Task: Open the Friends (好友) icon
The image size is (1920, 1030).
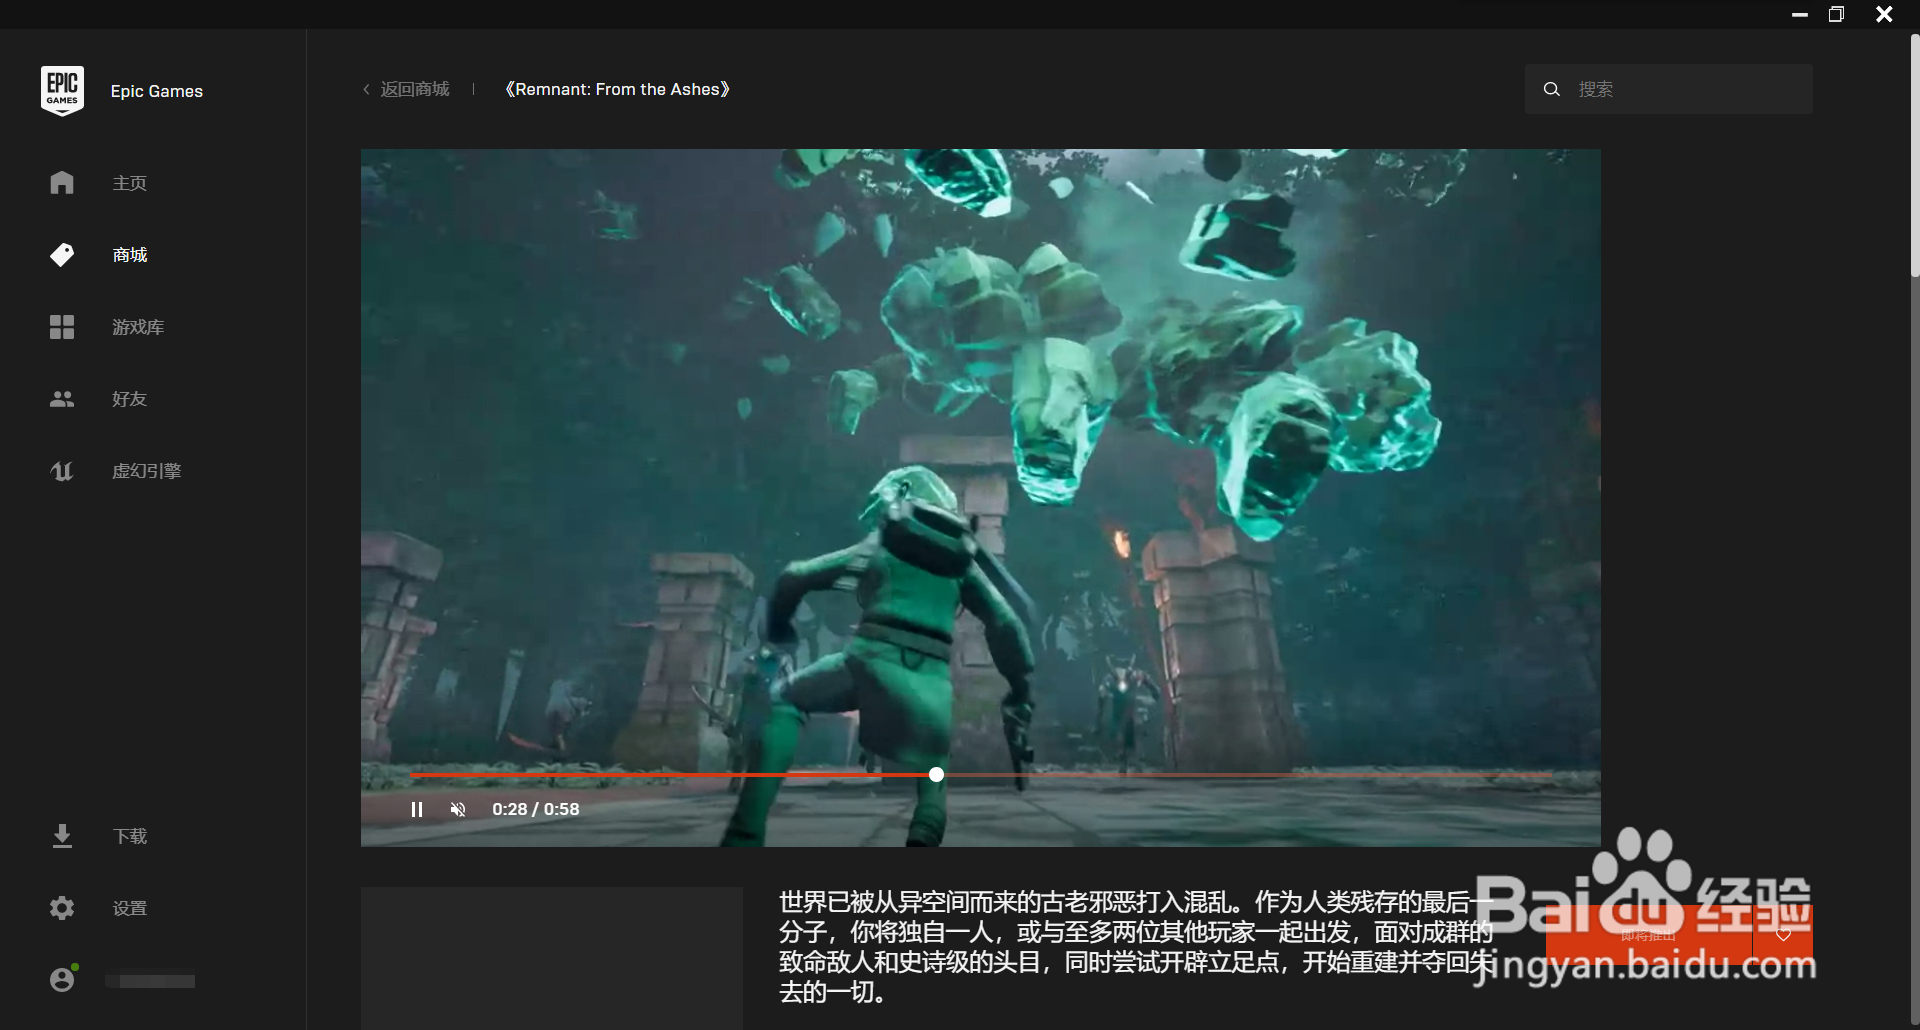Action: pyautogui.click(x=61, y=399)
